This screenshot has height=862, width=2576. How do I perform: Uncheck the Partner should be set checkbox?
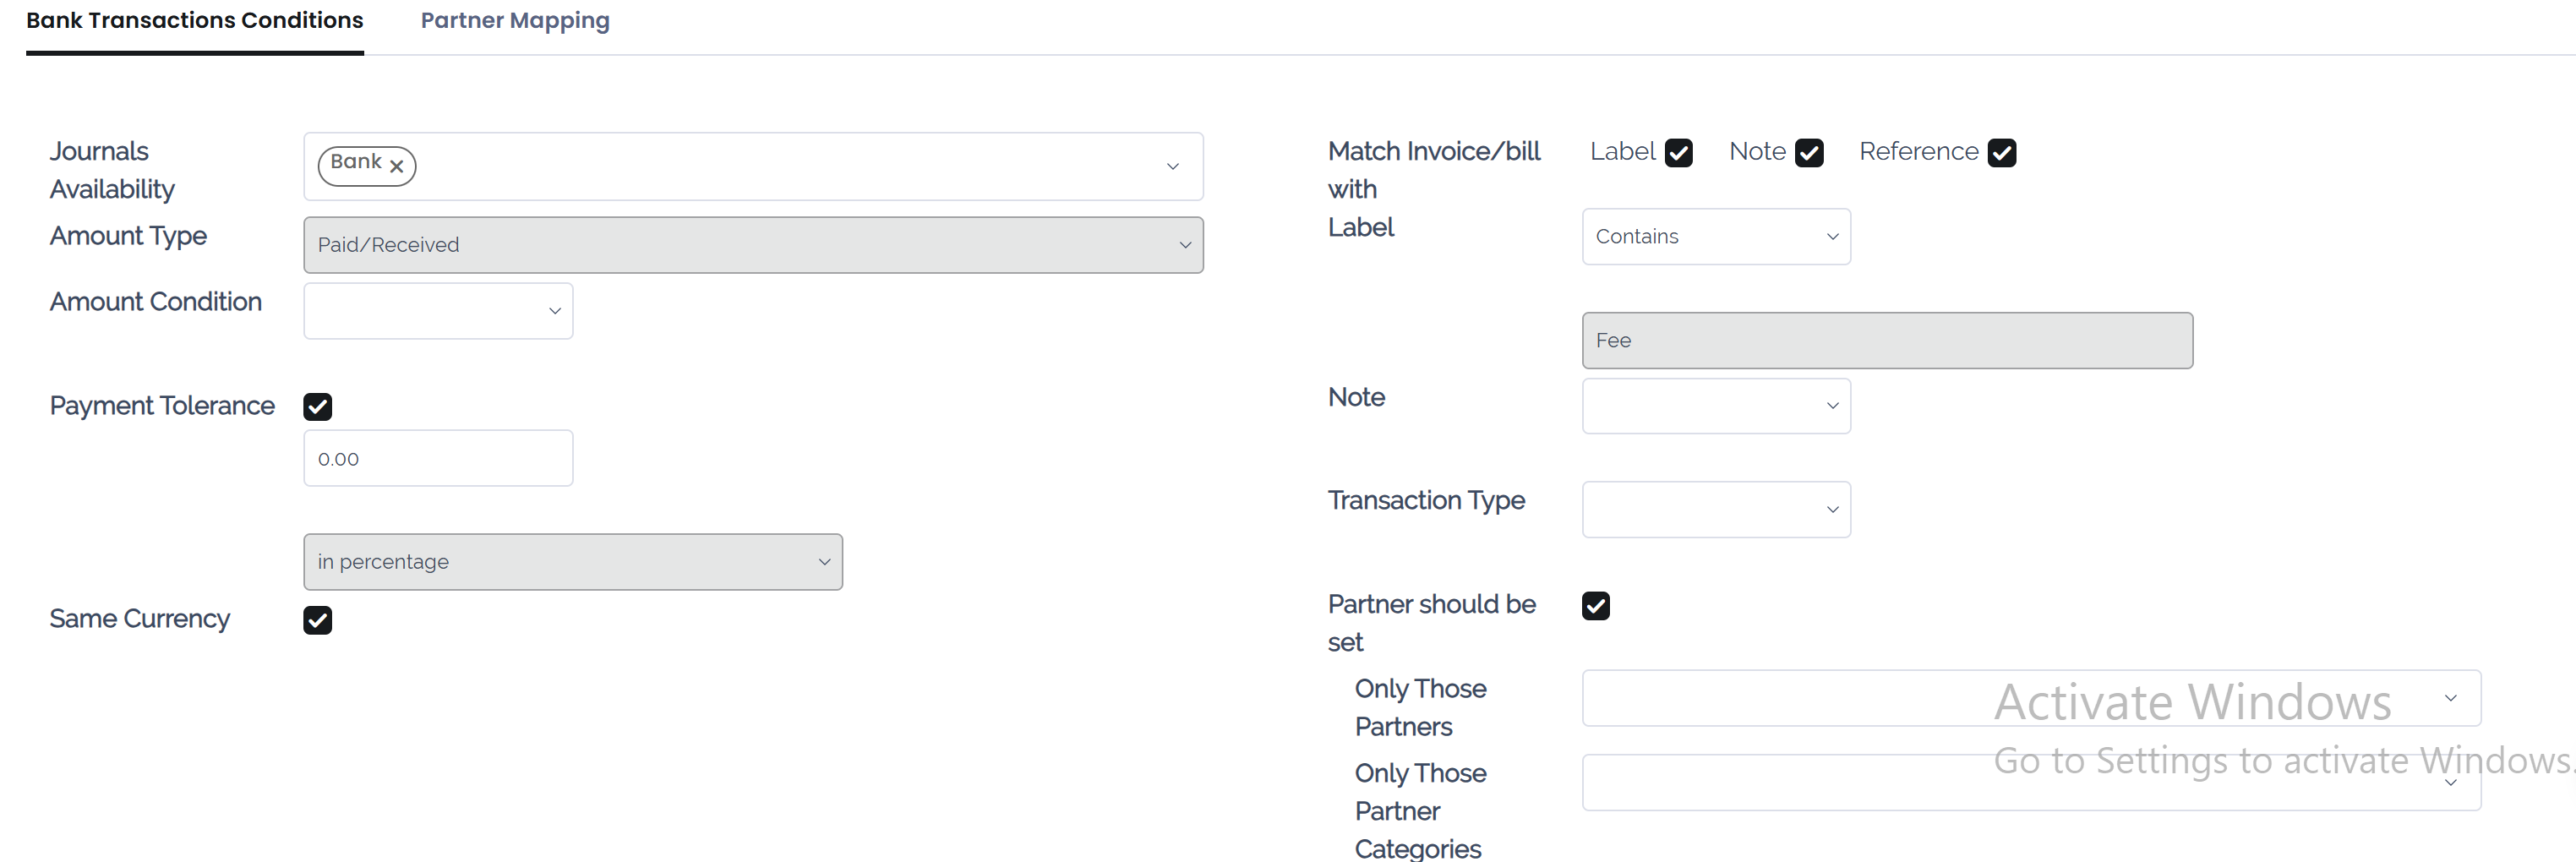1595,606
